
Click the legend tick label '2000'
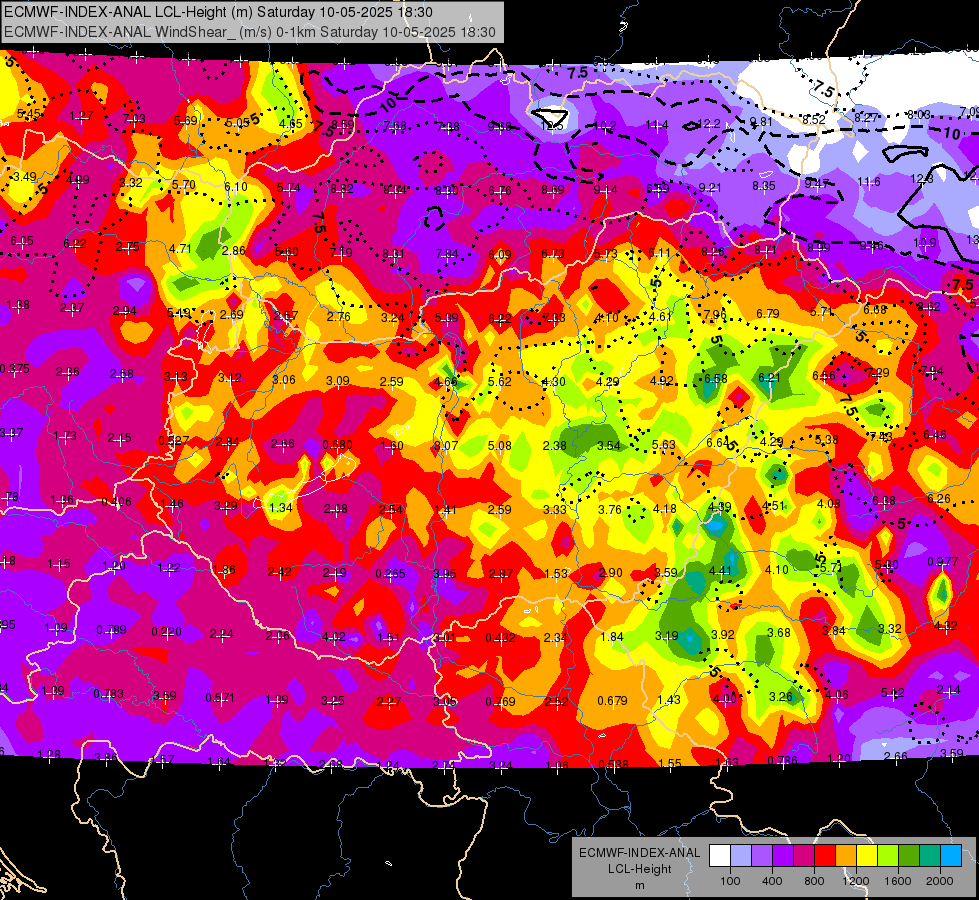pyautogui.click(x=940, y=881)
